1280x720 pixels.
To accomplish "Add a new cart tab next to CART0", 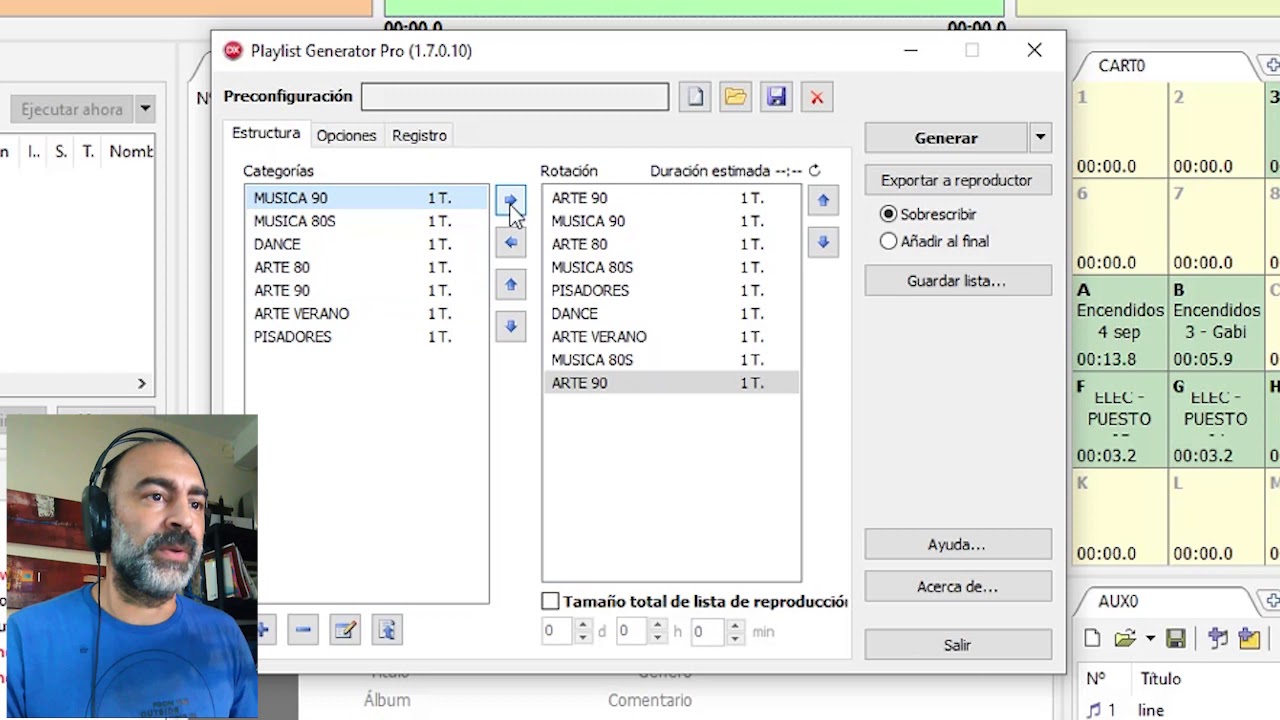I will point(1272,65).
